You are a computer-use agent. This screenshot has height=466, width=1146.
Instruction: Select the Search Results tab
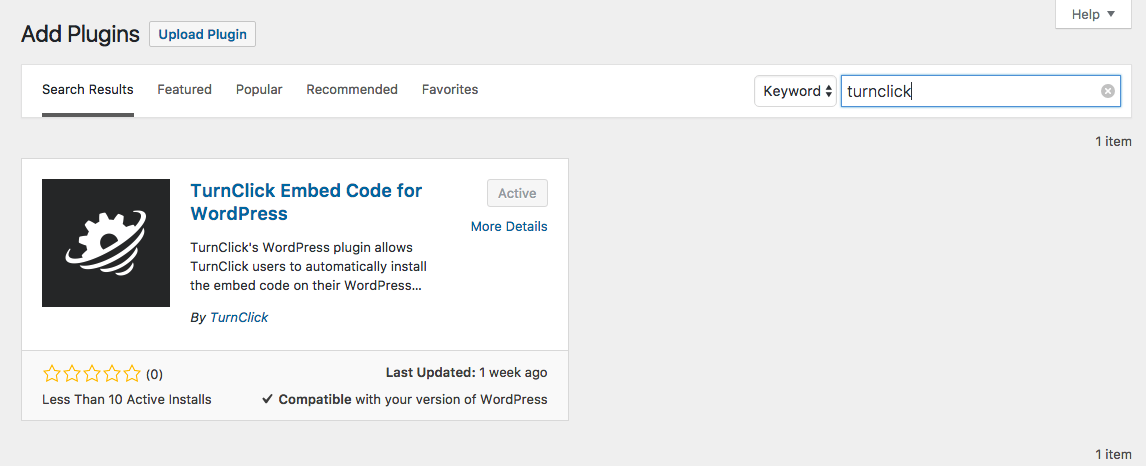pos(88,89)
